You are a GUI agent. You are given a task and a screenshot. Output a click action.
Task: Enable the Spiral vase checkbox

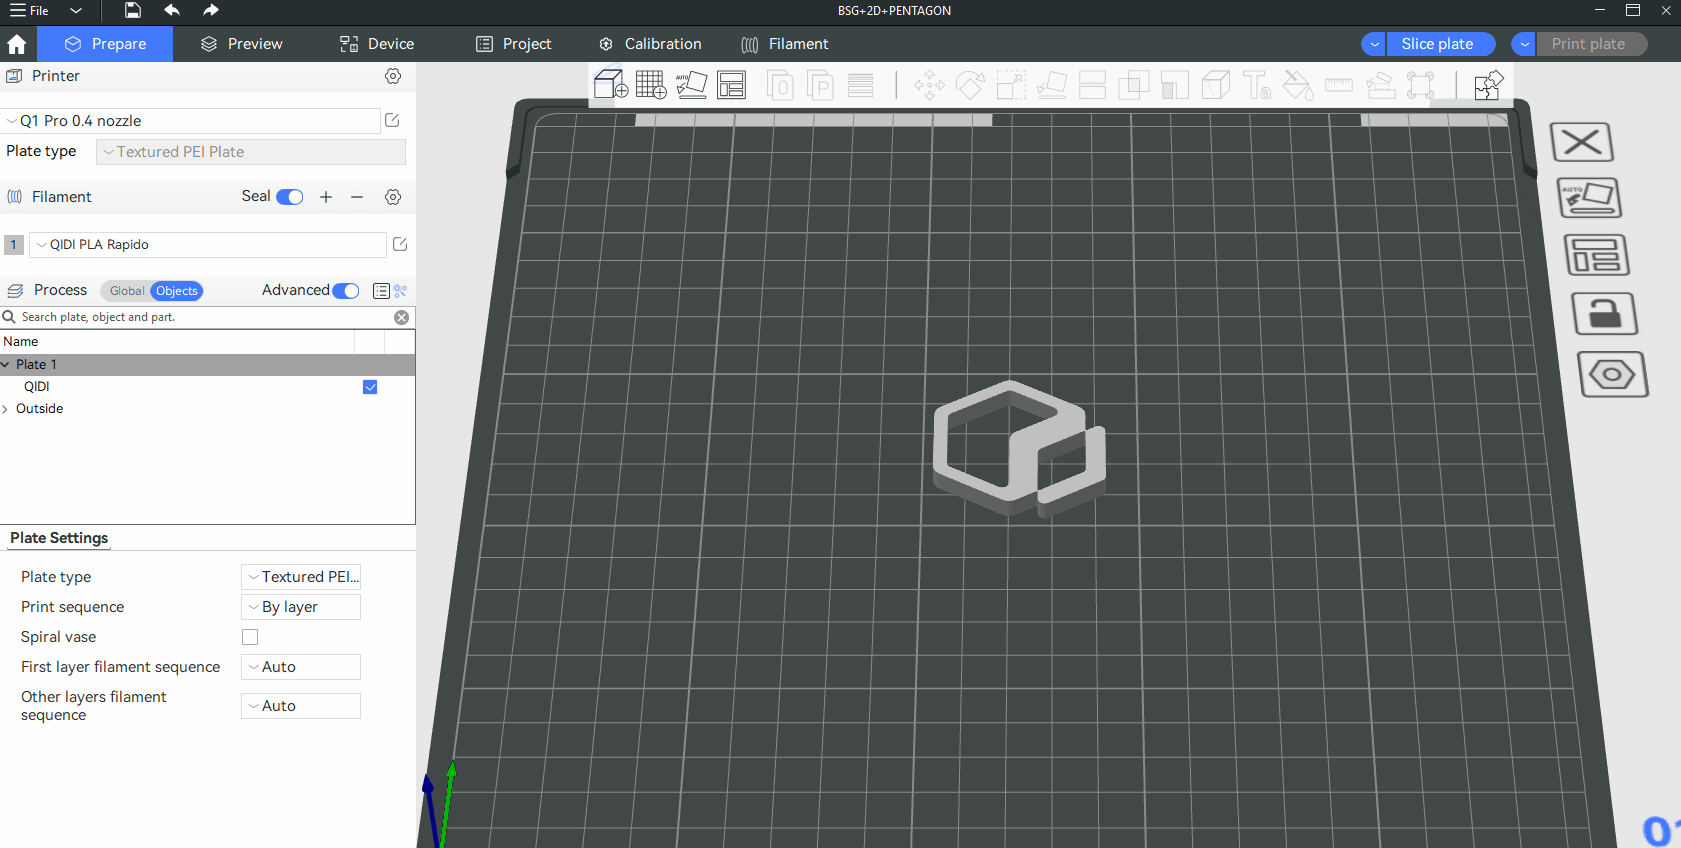pos(250,637)
